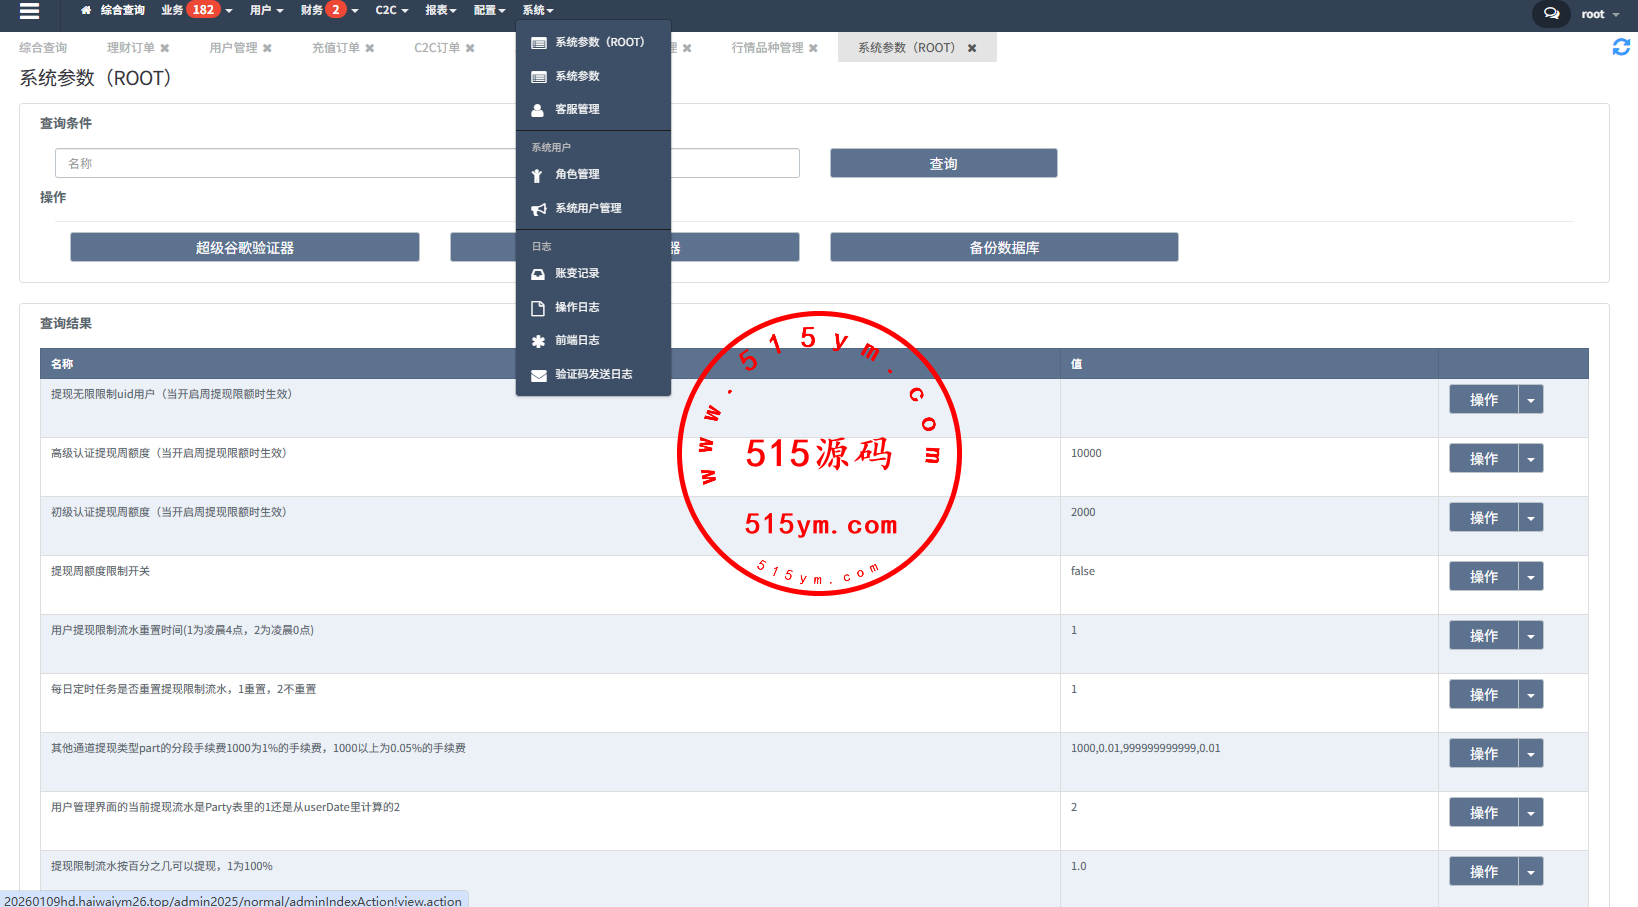Close the 行情品种管理 tab
The width and height of the screenshot is (1638, 907).
tap(813, 48)
